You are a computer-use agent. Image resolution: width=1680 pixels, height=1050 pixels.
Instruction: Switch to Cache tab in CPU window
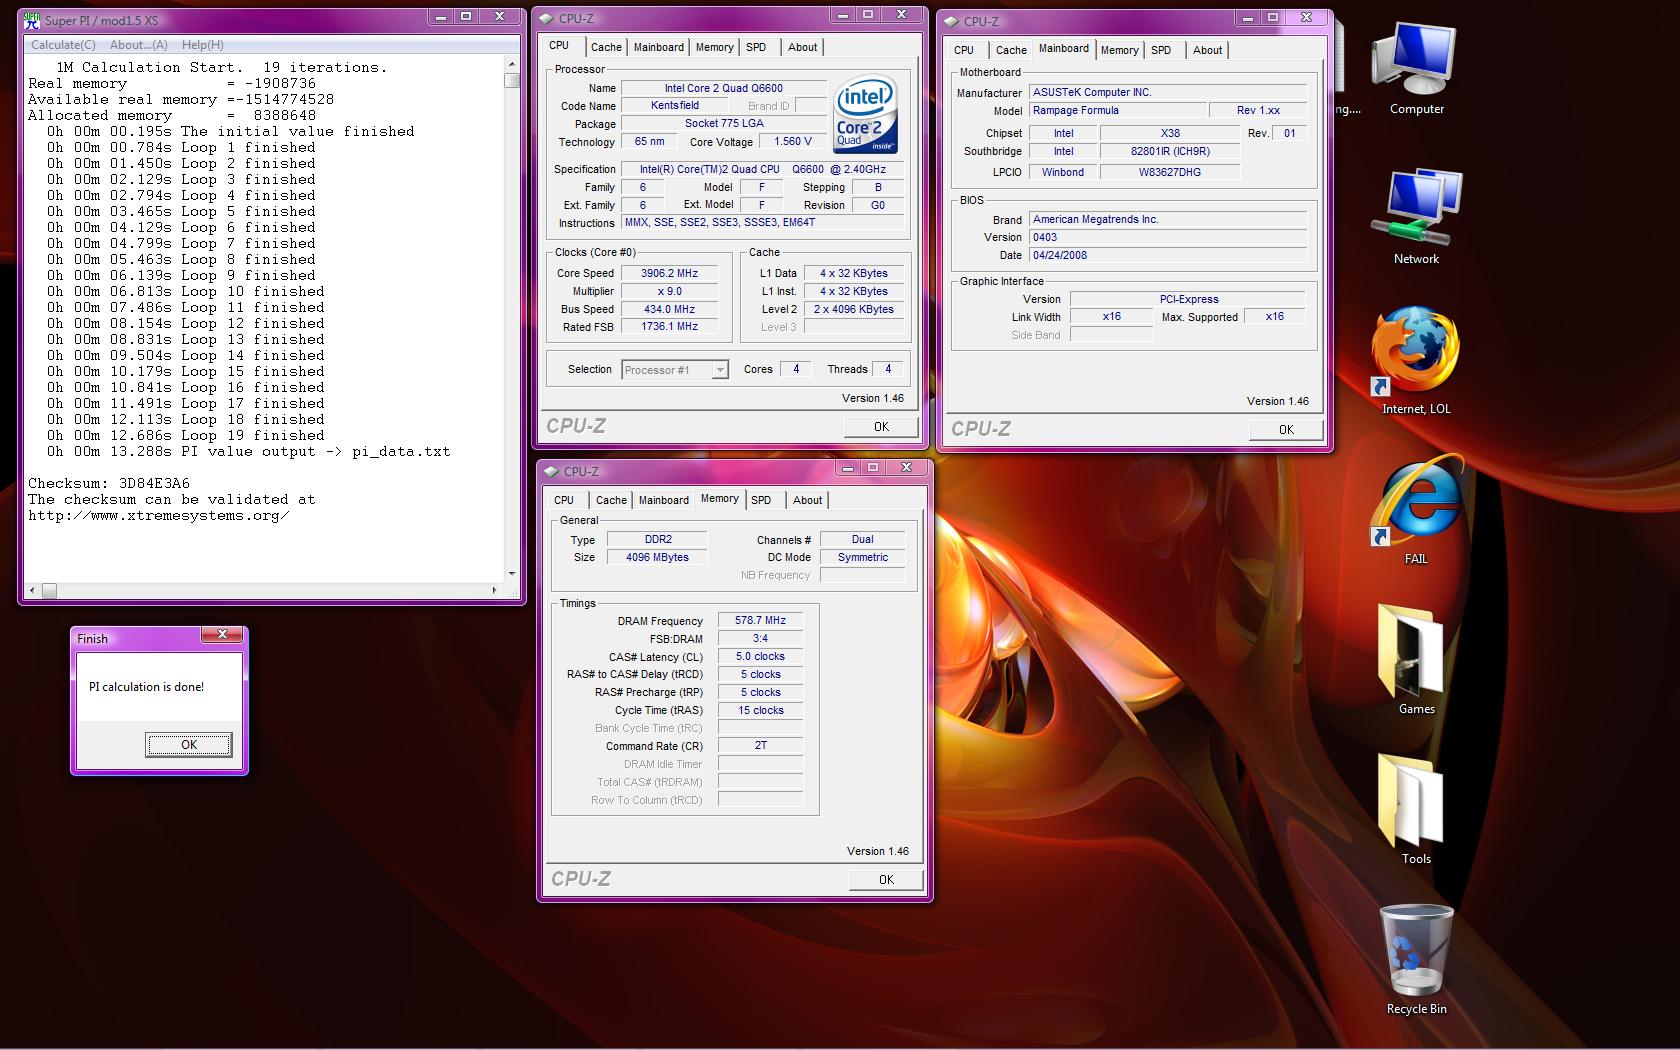coord(606,47)
